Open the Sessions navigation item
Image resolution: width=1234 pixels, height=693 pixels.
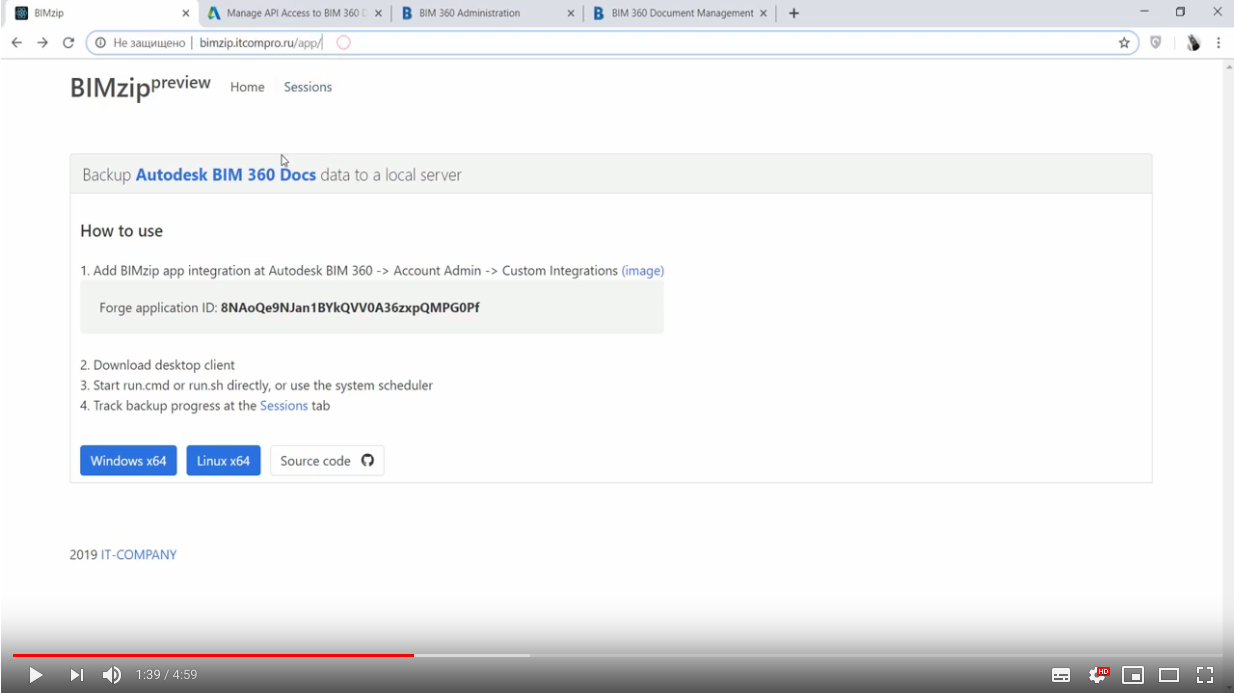tap(307, 87)
